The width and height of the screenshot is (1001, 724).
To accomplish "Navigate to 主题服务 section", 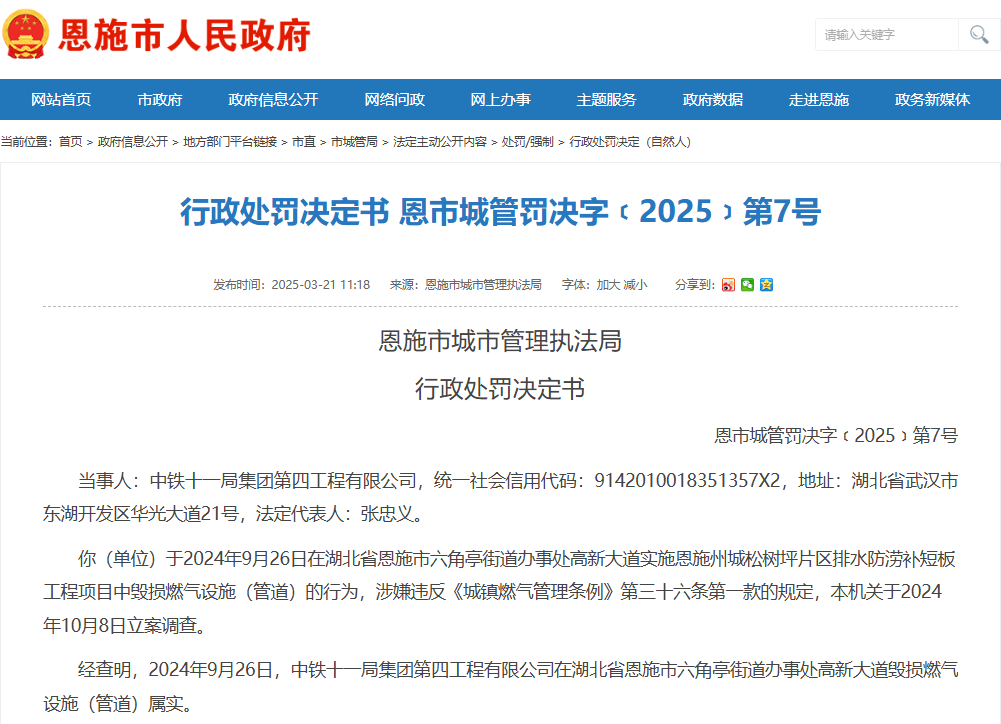I will (x=607, y=100).
